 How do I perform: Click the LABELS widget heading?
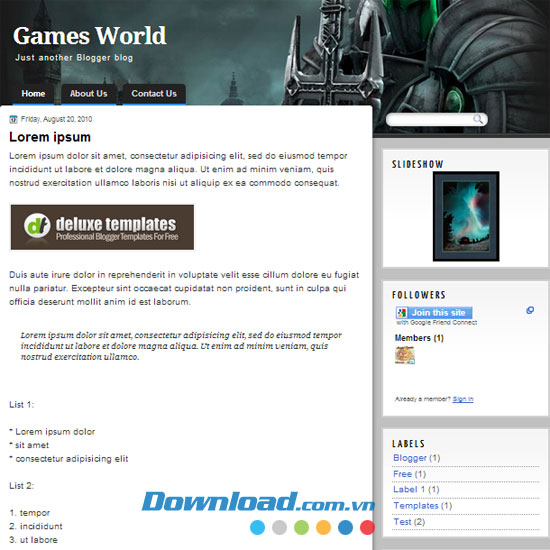(408, 444)
